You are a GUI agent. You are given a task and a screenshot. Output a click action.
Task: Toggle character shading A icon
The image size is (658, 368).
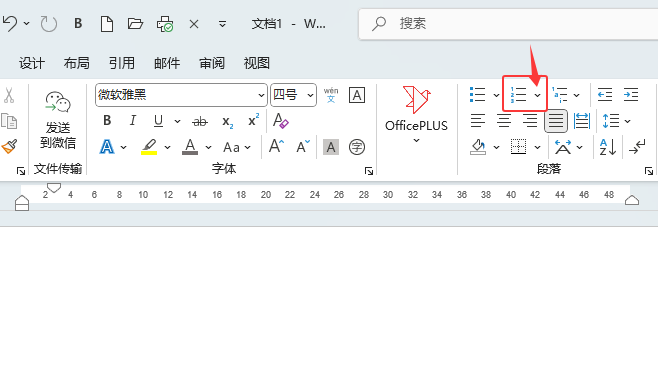pos(331,147)
